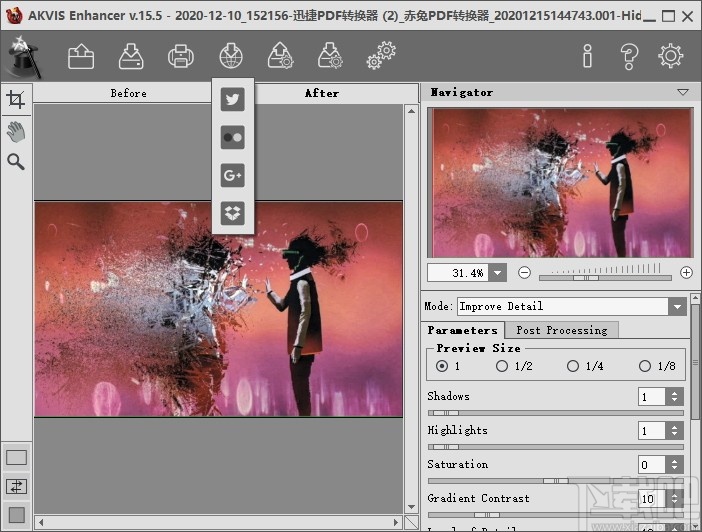This screenshot has width=702, height=532.
Task: Click the bottom square view-mode icon
Action: [x=17, y=515]
